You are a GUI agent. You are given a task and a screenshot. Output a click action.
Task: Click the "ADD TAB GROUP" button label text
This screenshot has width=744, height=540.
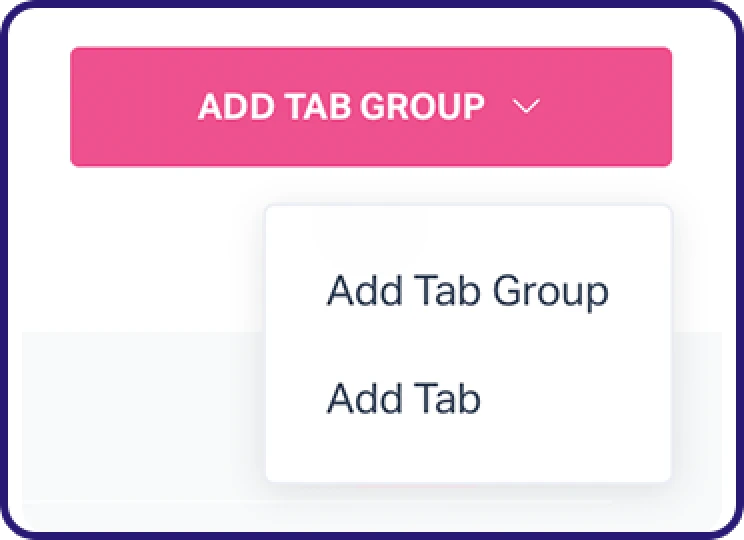(341, 107)
